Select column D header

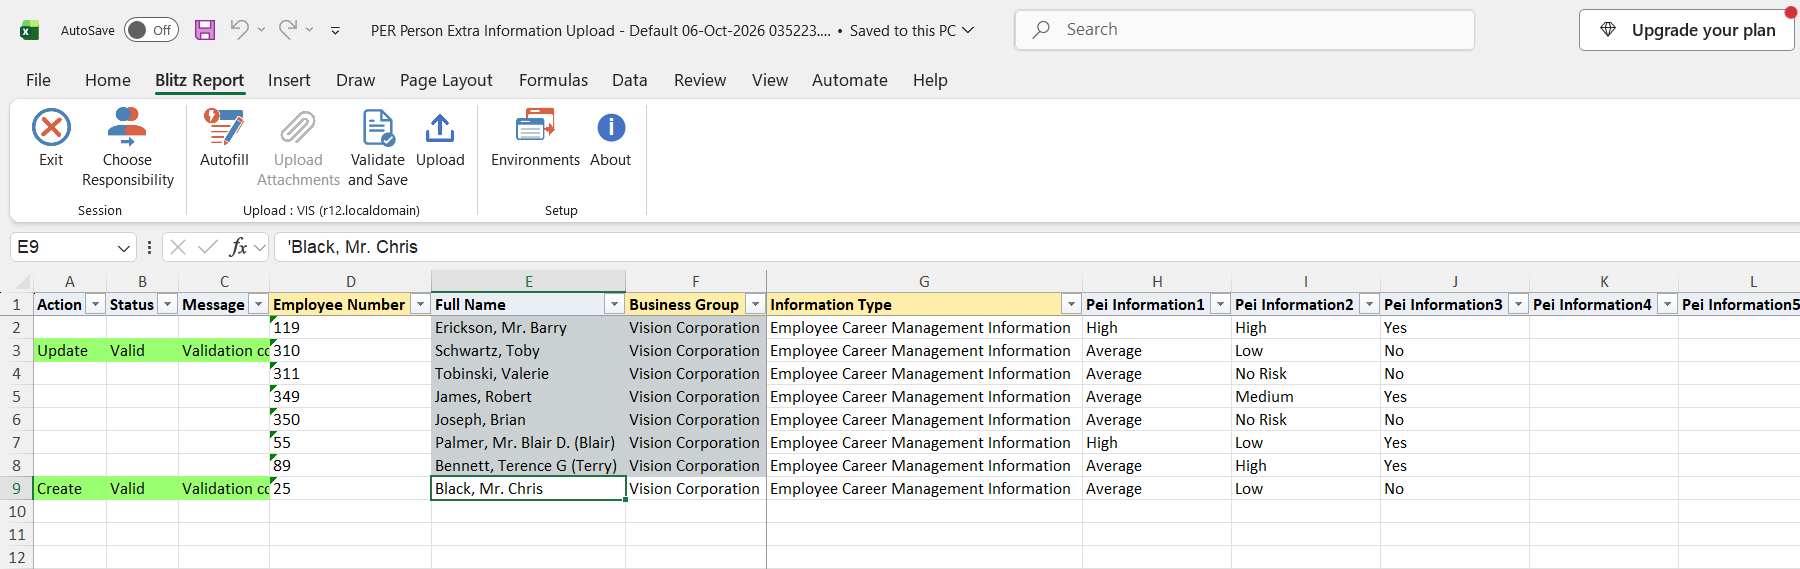click(350, 281)
